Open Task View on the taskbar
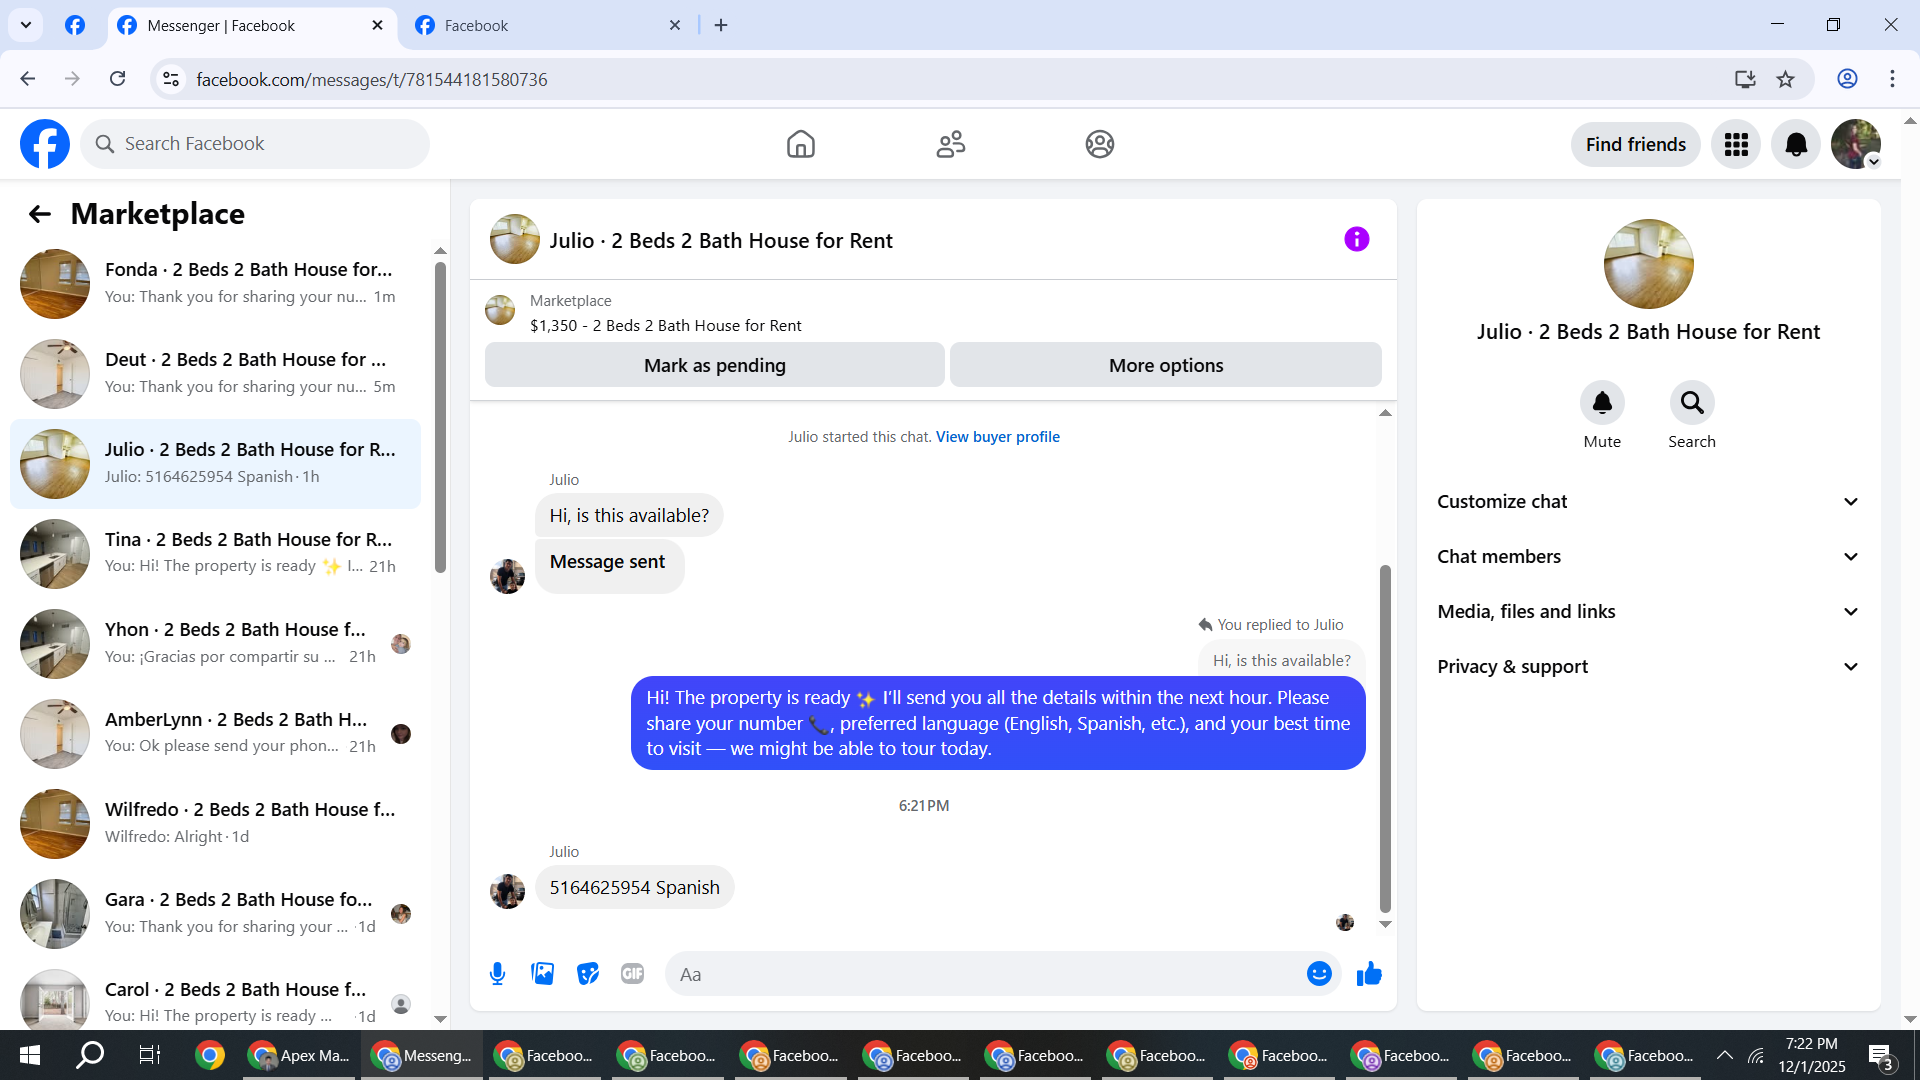This screenshot has width=1920, height=1080. pos(150,1055)
